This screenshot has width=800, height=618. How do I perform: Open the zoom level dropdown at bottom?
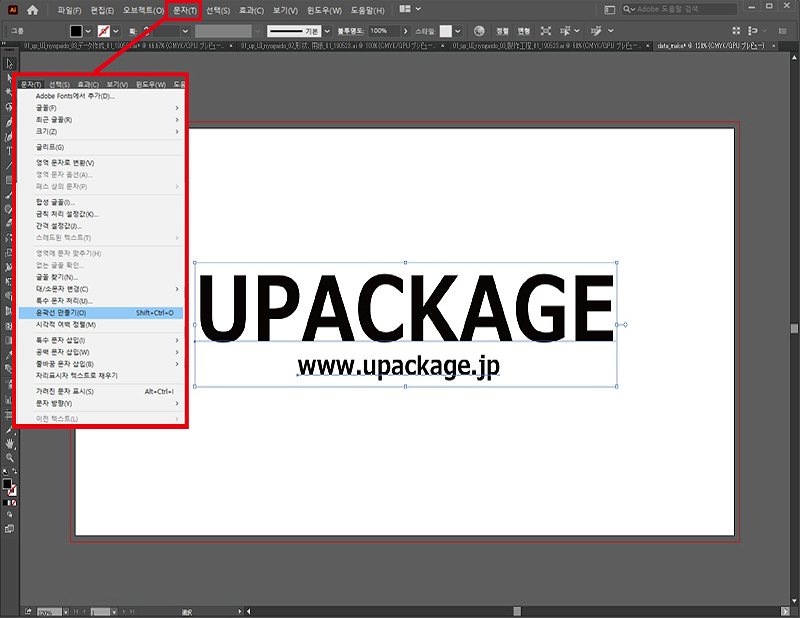pyautogui.click(x=66, y=611)
